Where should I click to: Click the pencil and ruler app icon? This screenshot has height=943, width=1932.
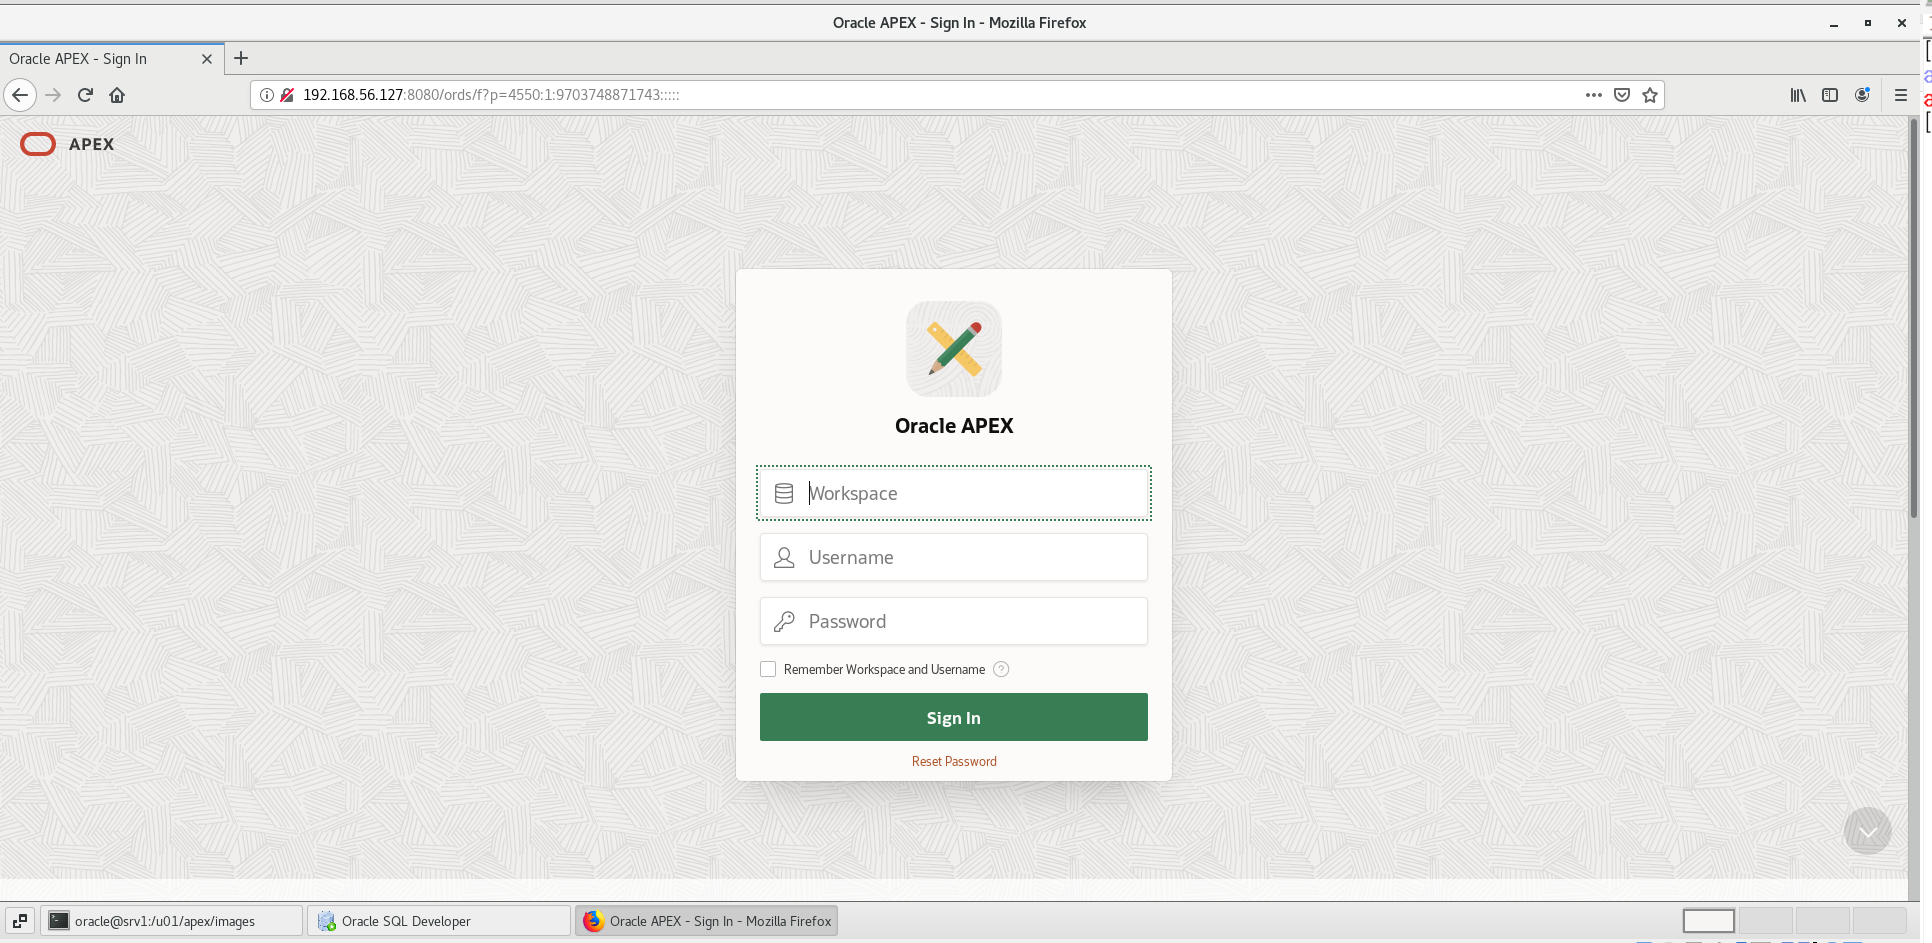click(954, 349)
